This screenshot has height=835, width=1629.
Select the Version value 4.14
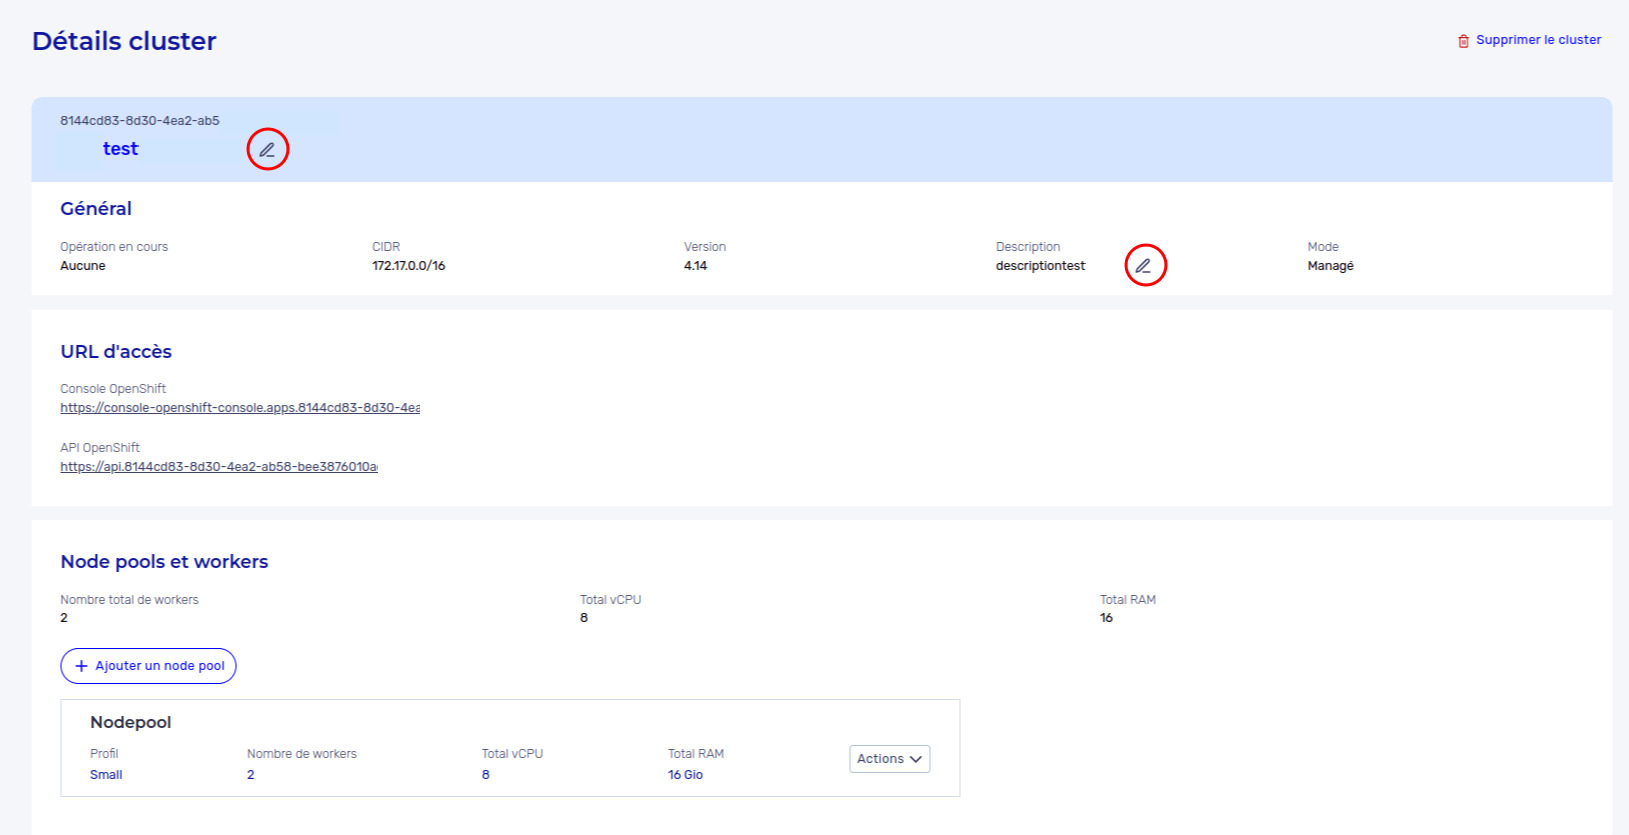click(x=695, y=266)
